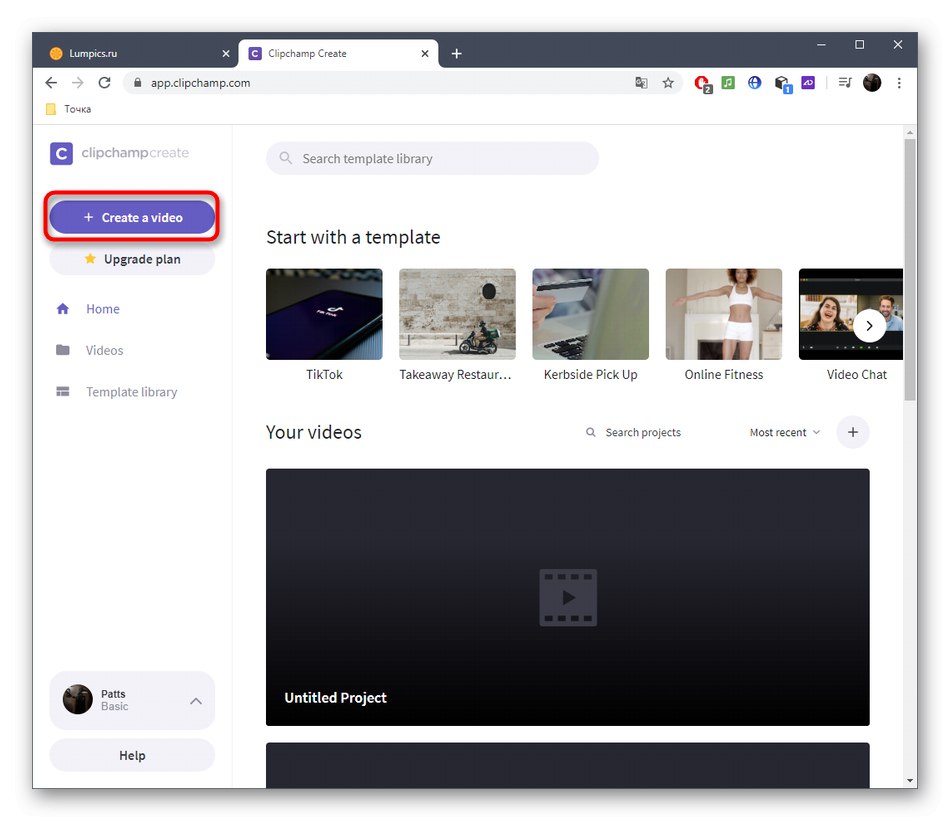Click the Clipchamp logo icon
950x821 pixels.
pyautogui.click(x=61, y=153)
